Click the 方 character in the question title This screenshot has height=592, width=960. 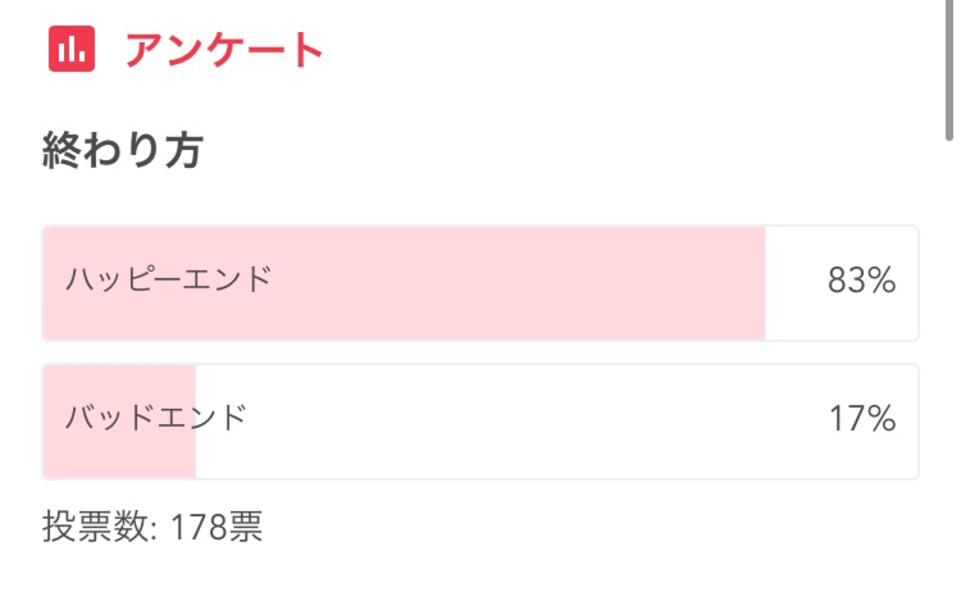click(x=184, y=150)
